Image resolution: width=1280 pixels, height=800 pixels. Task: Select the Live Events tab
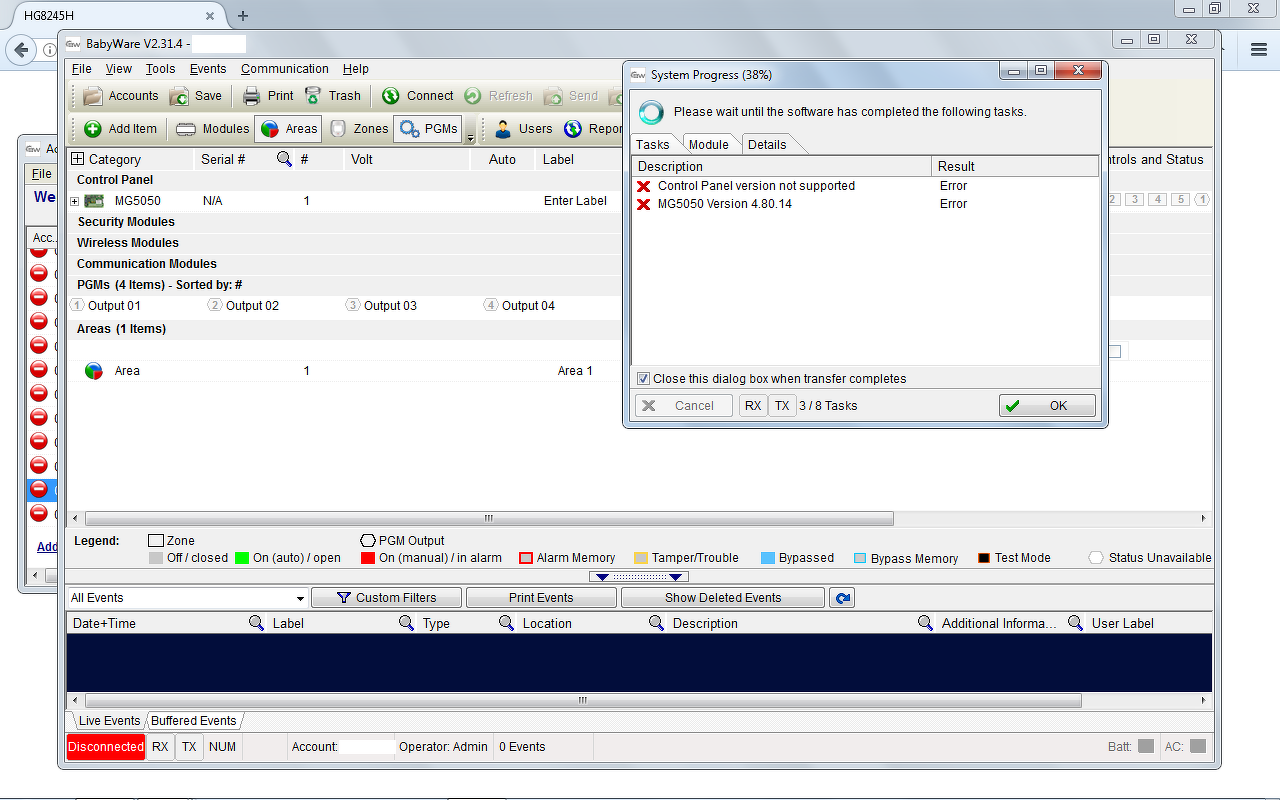pos(109,721)
